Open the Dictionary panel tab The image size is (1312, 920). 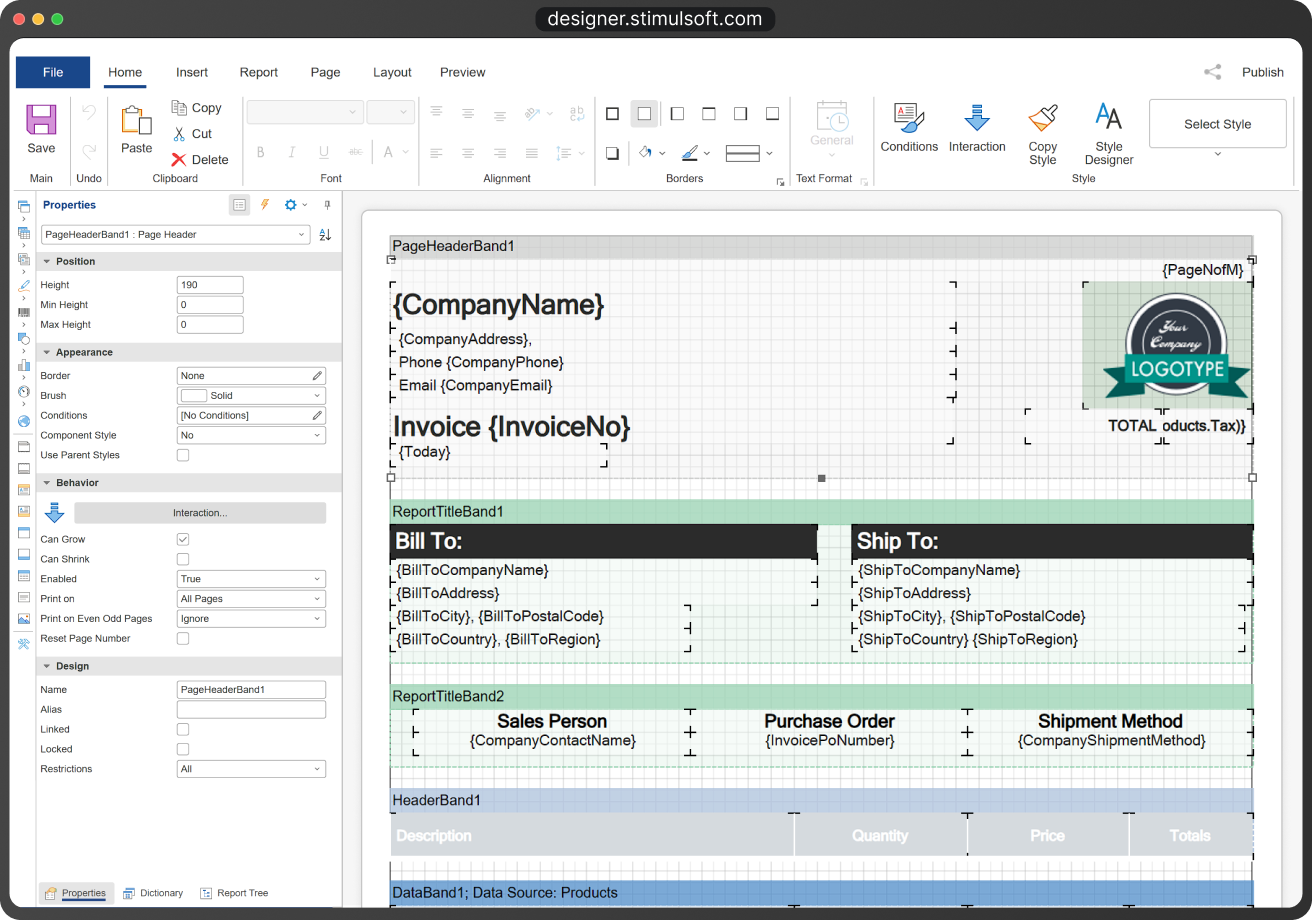pyautogui.click(x=153, y=893)
